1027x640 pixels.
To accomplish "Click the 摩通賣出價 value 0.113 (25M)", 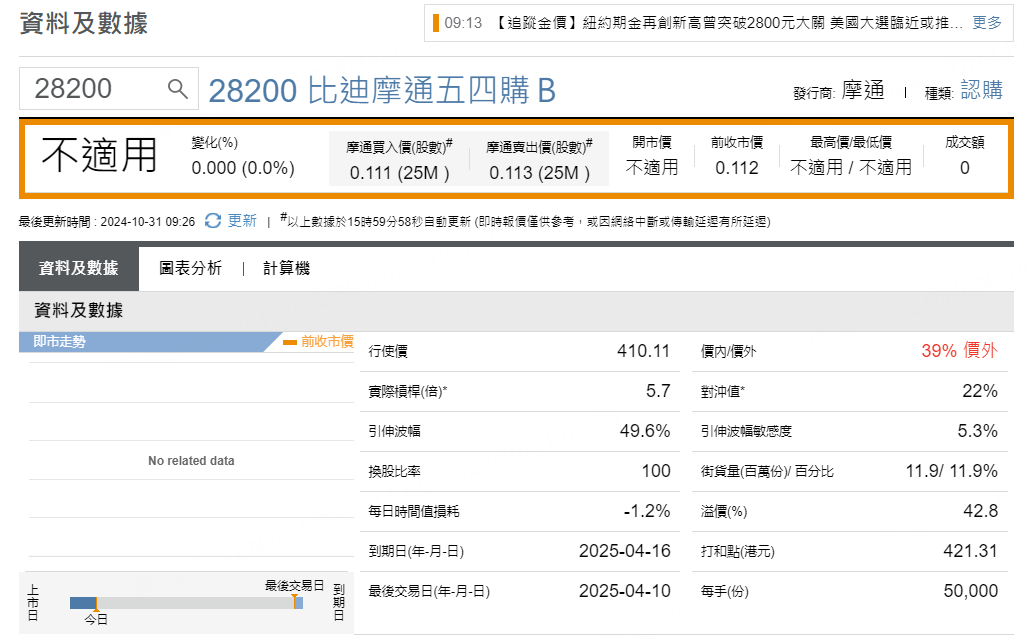I will pyautogui.click(x=540, y=173).
